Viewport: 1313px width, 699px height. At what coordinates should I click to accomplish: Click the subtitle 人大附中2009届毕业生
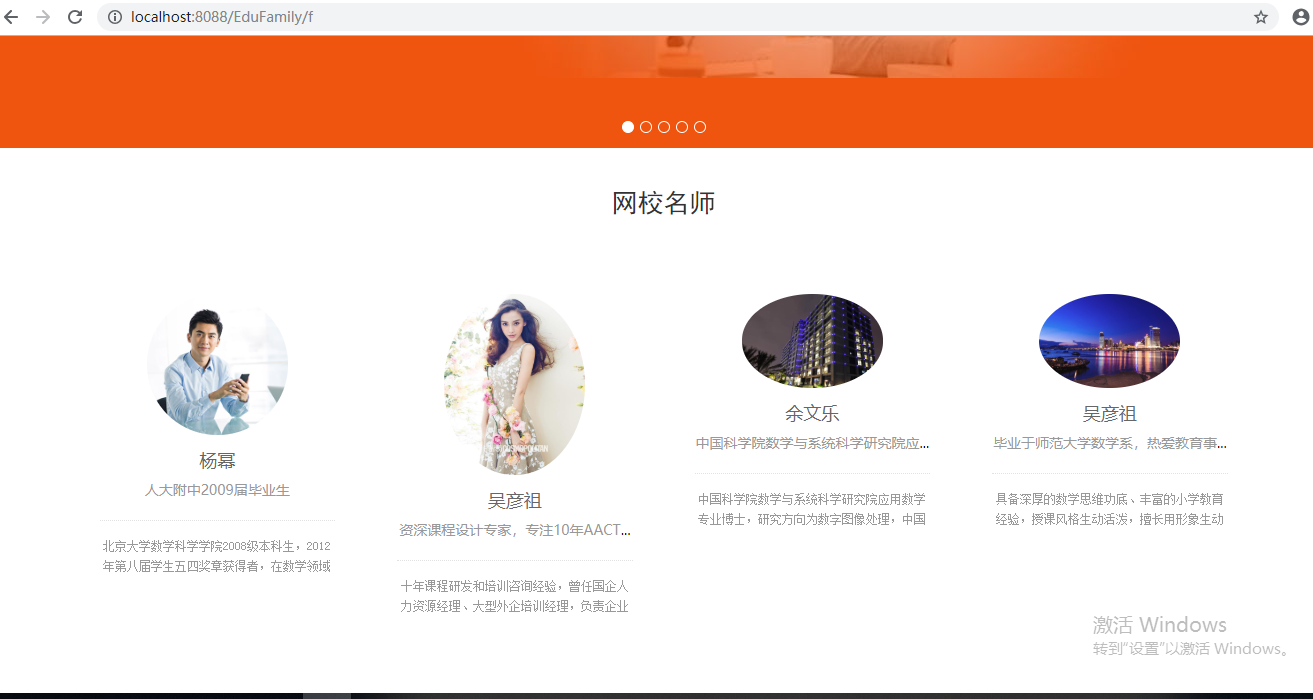(218, 490)
